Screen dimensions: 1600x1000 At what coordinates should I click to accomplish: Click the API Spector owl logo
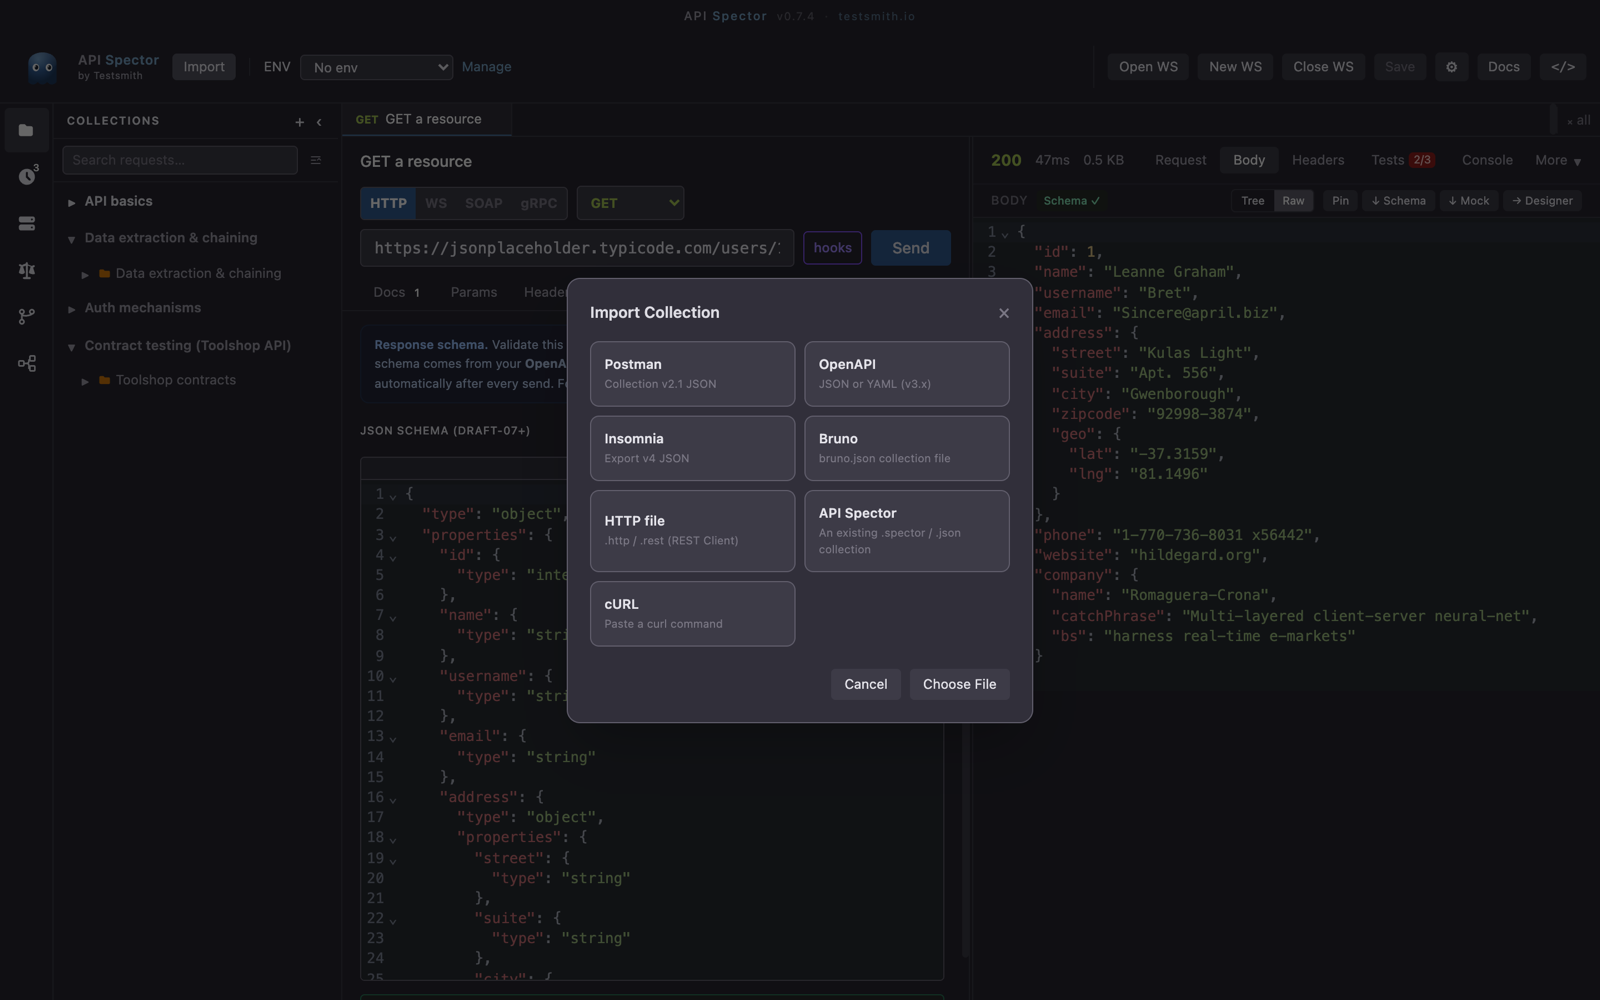coord(42,67)
